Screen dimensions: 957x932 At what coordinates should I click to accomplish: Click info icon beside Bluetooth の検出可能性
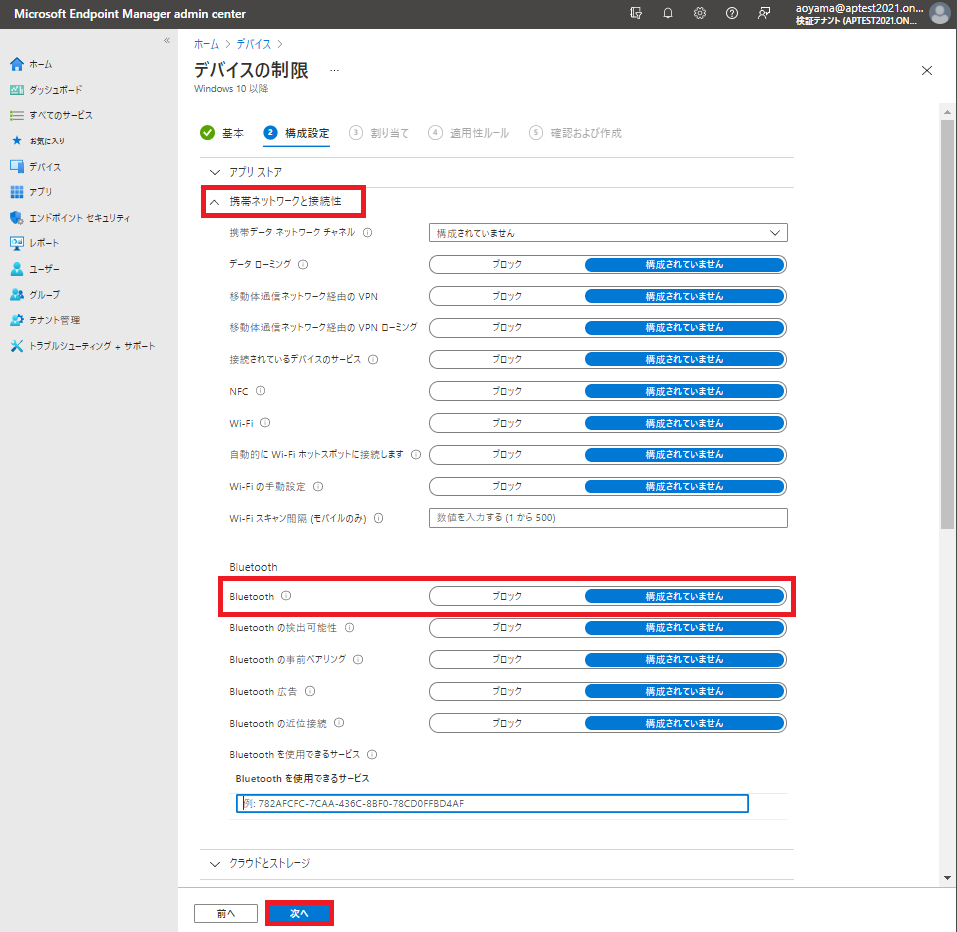pos(350,627)
